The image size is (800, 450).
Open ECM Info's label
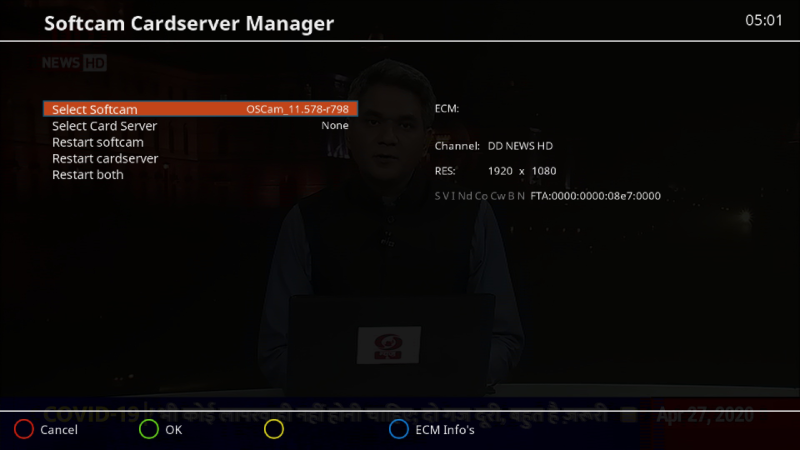click(444, 430)
